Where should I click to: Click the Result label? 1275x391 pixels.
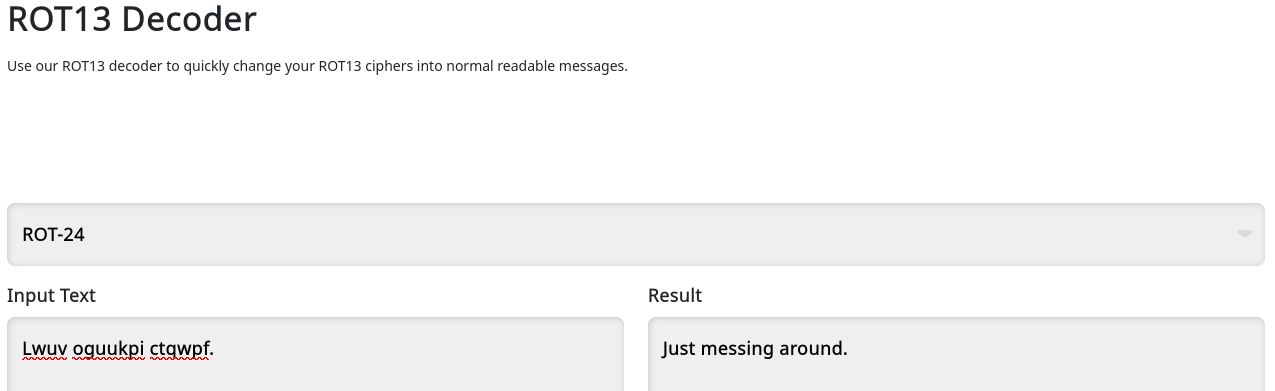click(675, 295)
